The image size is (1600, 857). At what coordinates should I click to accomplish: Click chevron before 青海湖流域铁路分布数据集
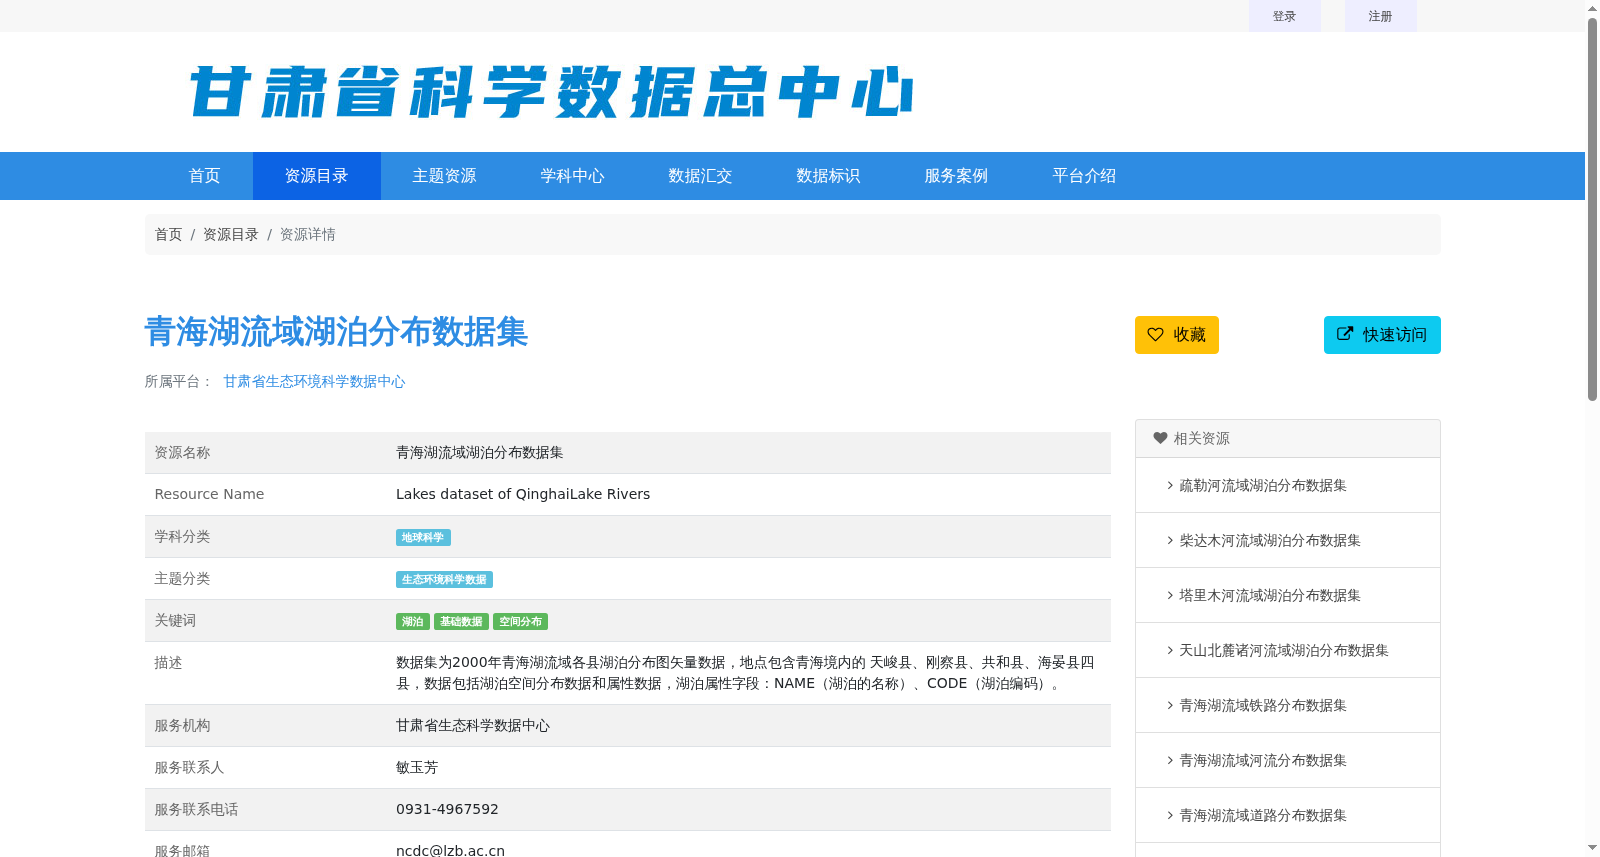click(x=1170, y=705)
